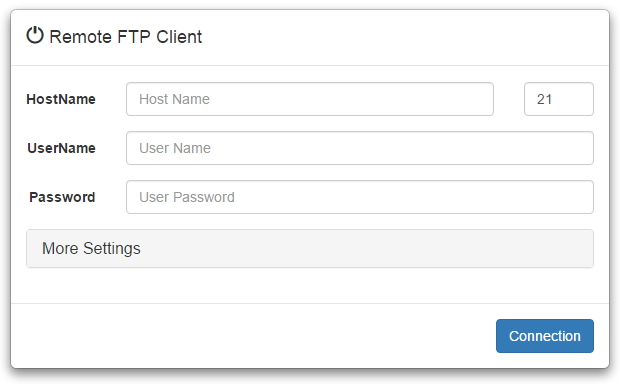This screenshot has width=620, height=384.
Task: Click the dialog header bar
Action: point(310,37)
